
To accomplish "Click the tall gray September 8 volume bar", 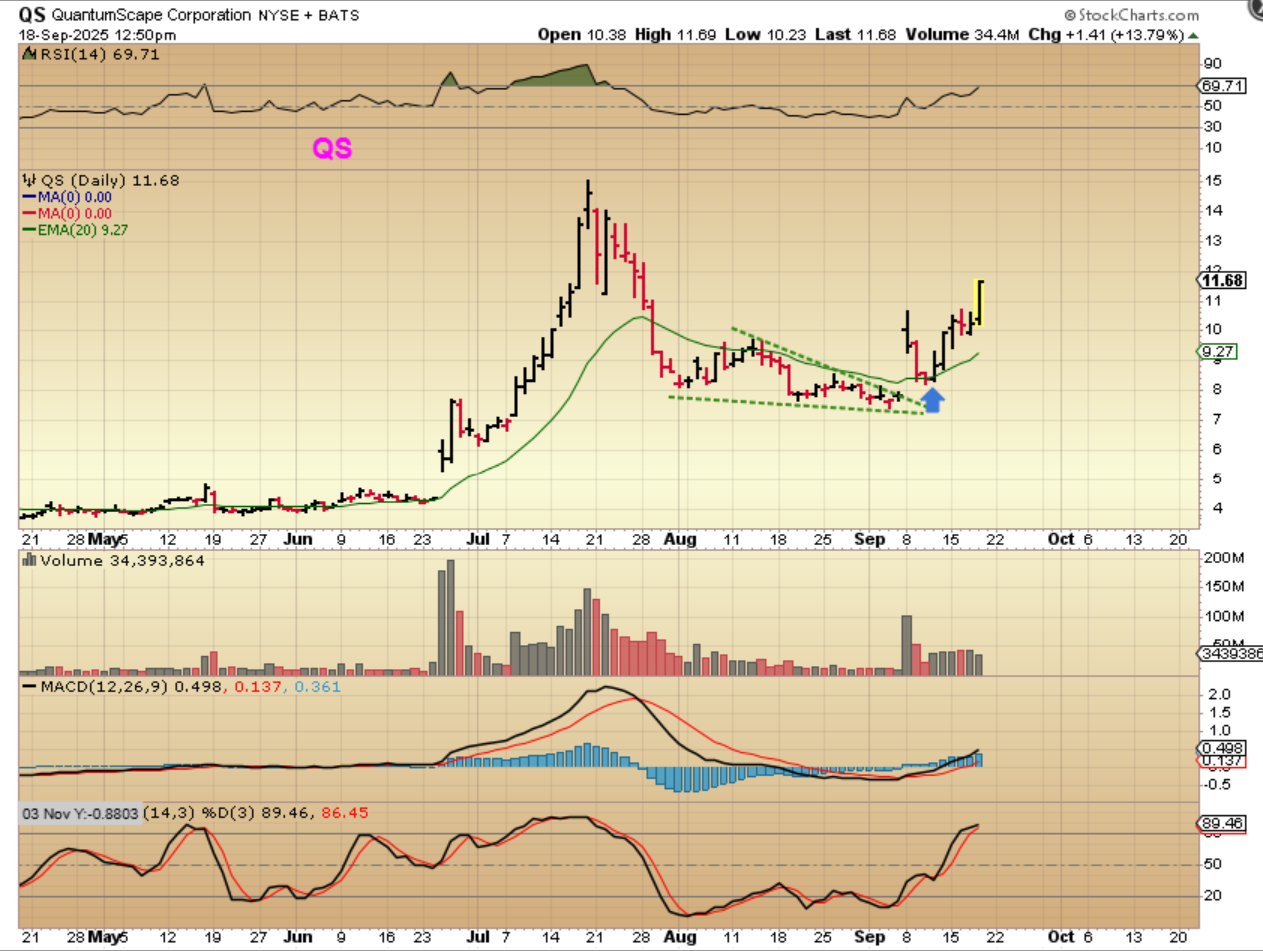I will pyautogui.click(x=907, y=645).
